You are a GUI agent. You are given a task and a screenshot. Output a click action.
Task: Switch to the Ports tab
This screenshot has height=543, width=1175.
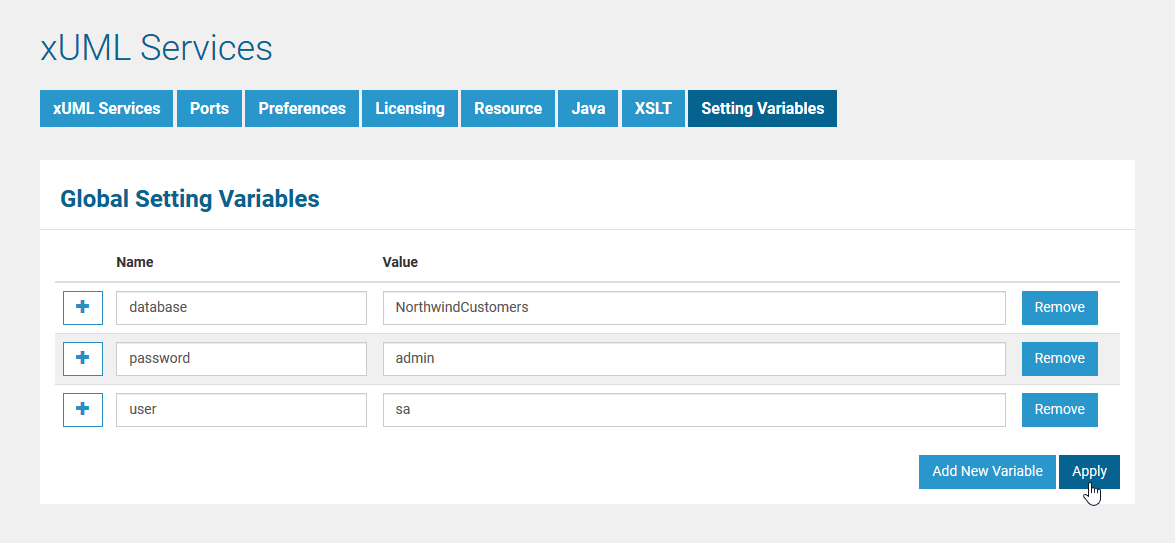point(209,109)
